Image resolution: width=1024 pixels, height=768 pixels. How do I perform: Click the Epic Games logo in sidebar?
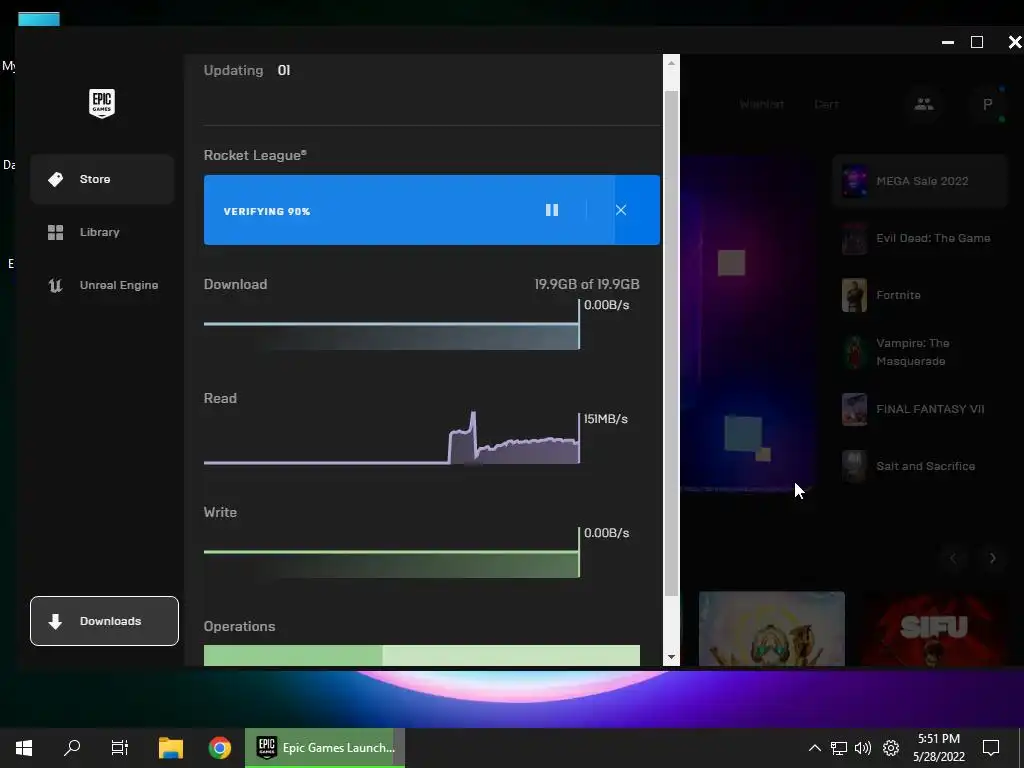coord(102,103)
